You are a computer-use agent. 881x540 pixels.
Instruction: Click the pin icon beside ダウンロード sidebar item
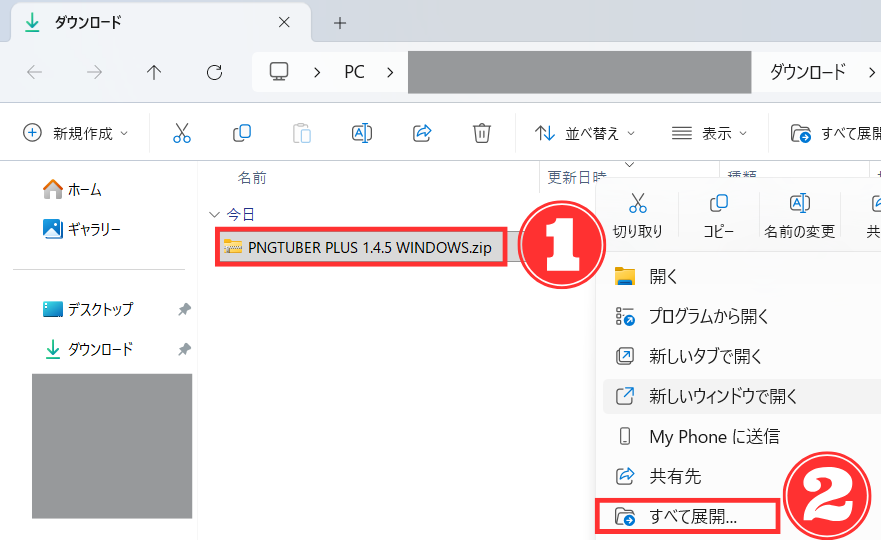pyautogui.click(x=184, y=349)
